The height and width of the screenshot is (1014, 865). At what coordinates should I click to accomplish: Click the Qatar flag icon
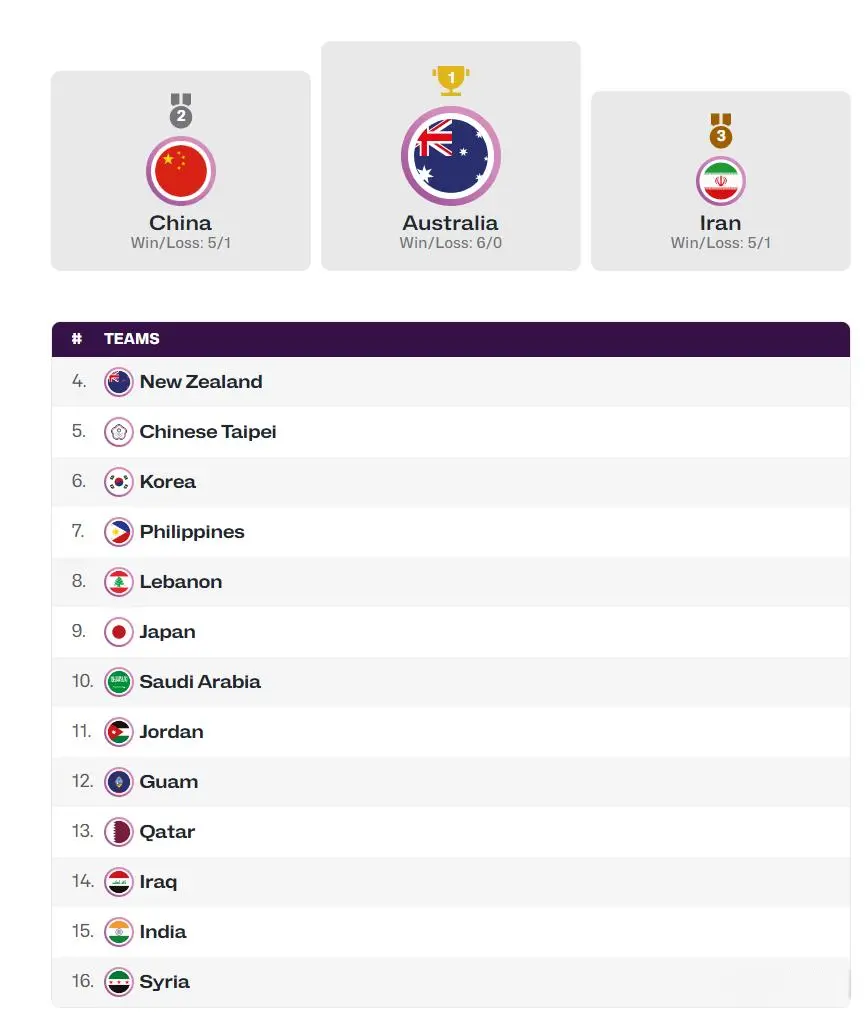coord(118,832)
